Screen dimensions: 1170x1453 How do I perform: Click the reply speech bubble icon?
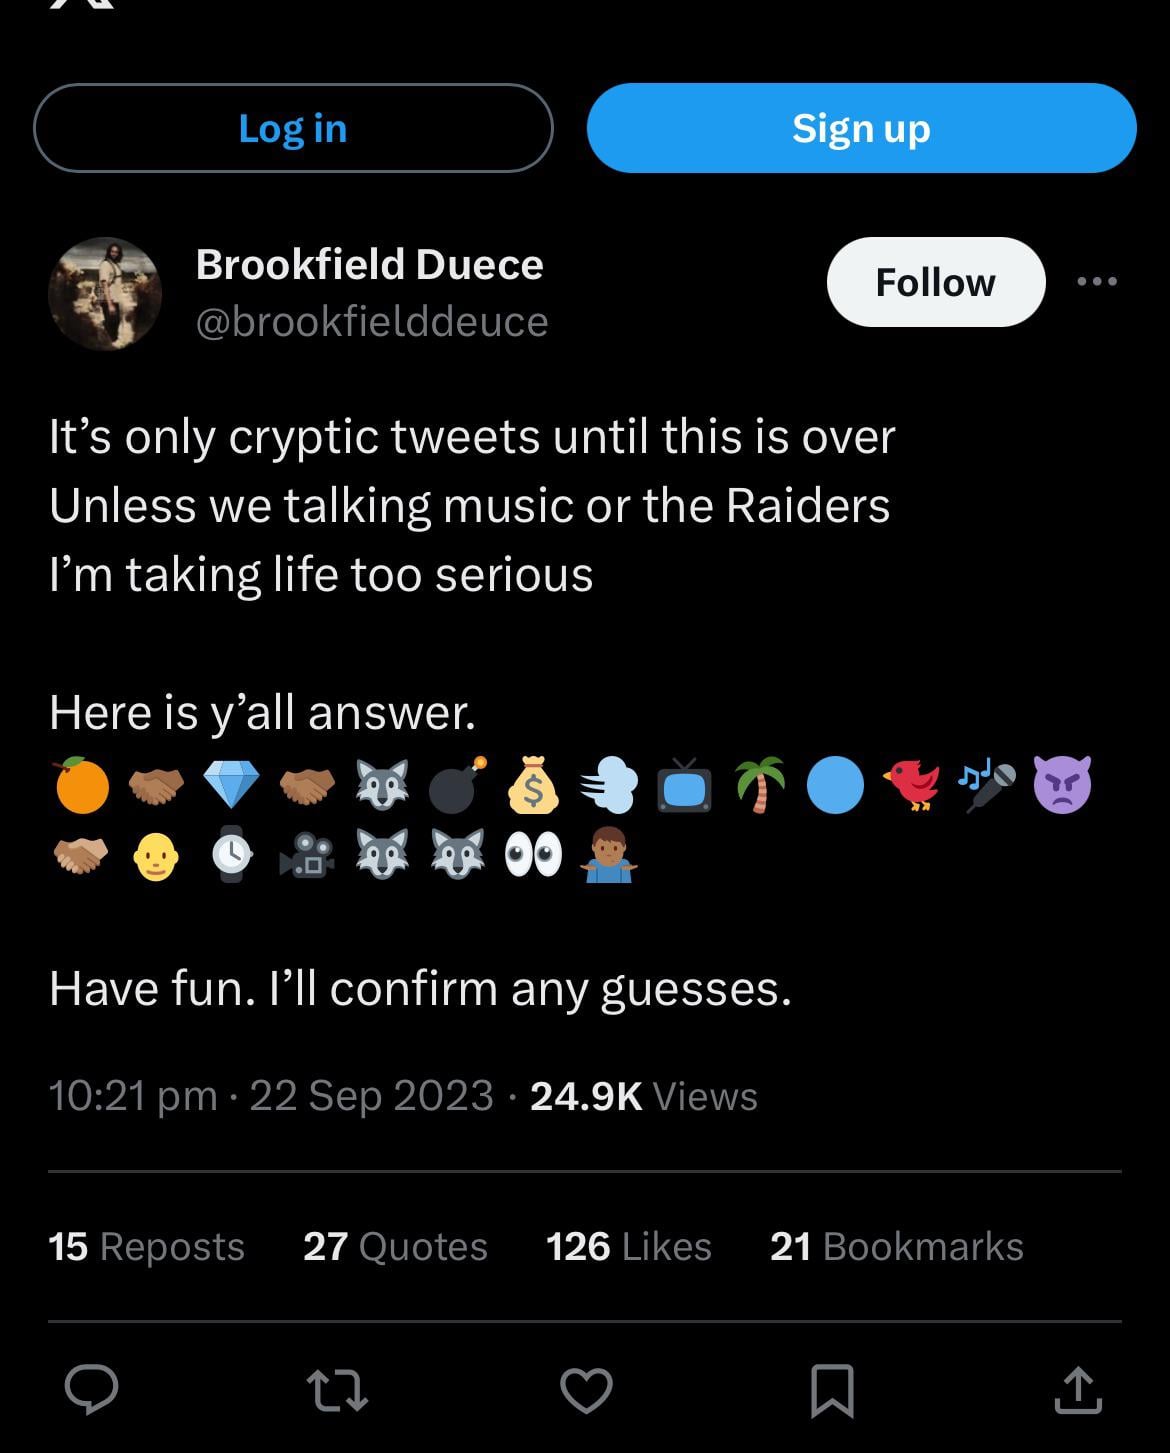click(92, 1390)
